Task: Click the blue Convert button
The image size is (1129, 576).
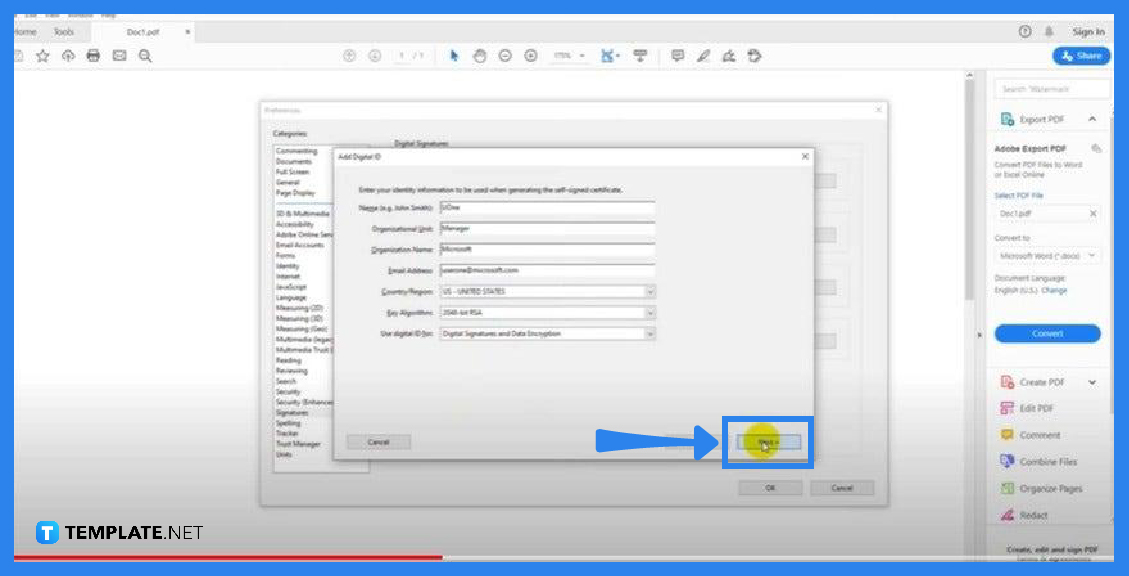Action: pyautogui.click(x=1048, y=333)
